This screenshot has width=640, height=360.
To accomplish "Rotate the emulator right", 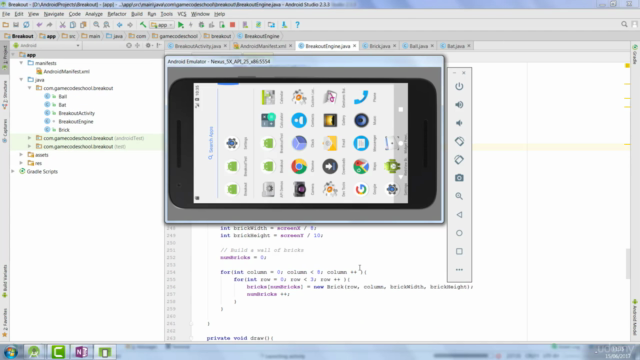I will [x=459, y=160].
